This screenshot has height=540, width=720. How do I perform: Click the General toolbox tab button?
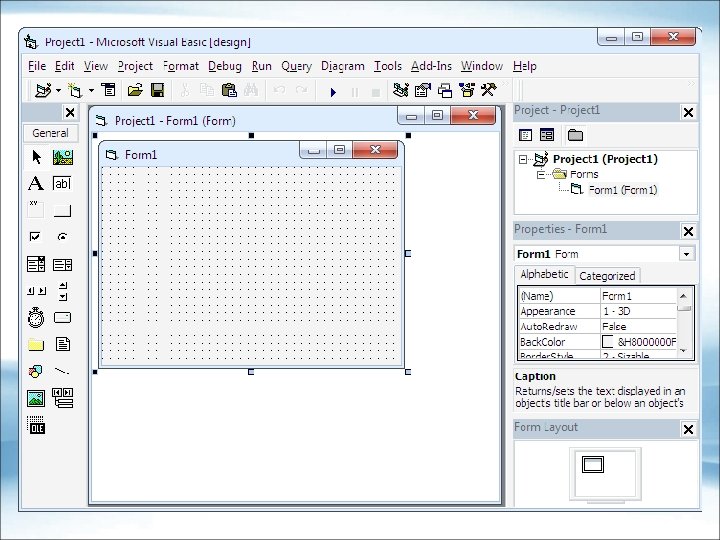(51, 133)
